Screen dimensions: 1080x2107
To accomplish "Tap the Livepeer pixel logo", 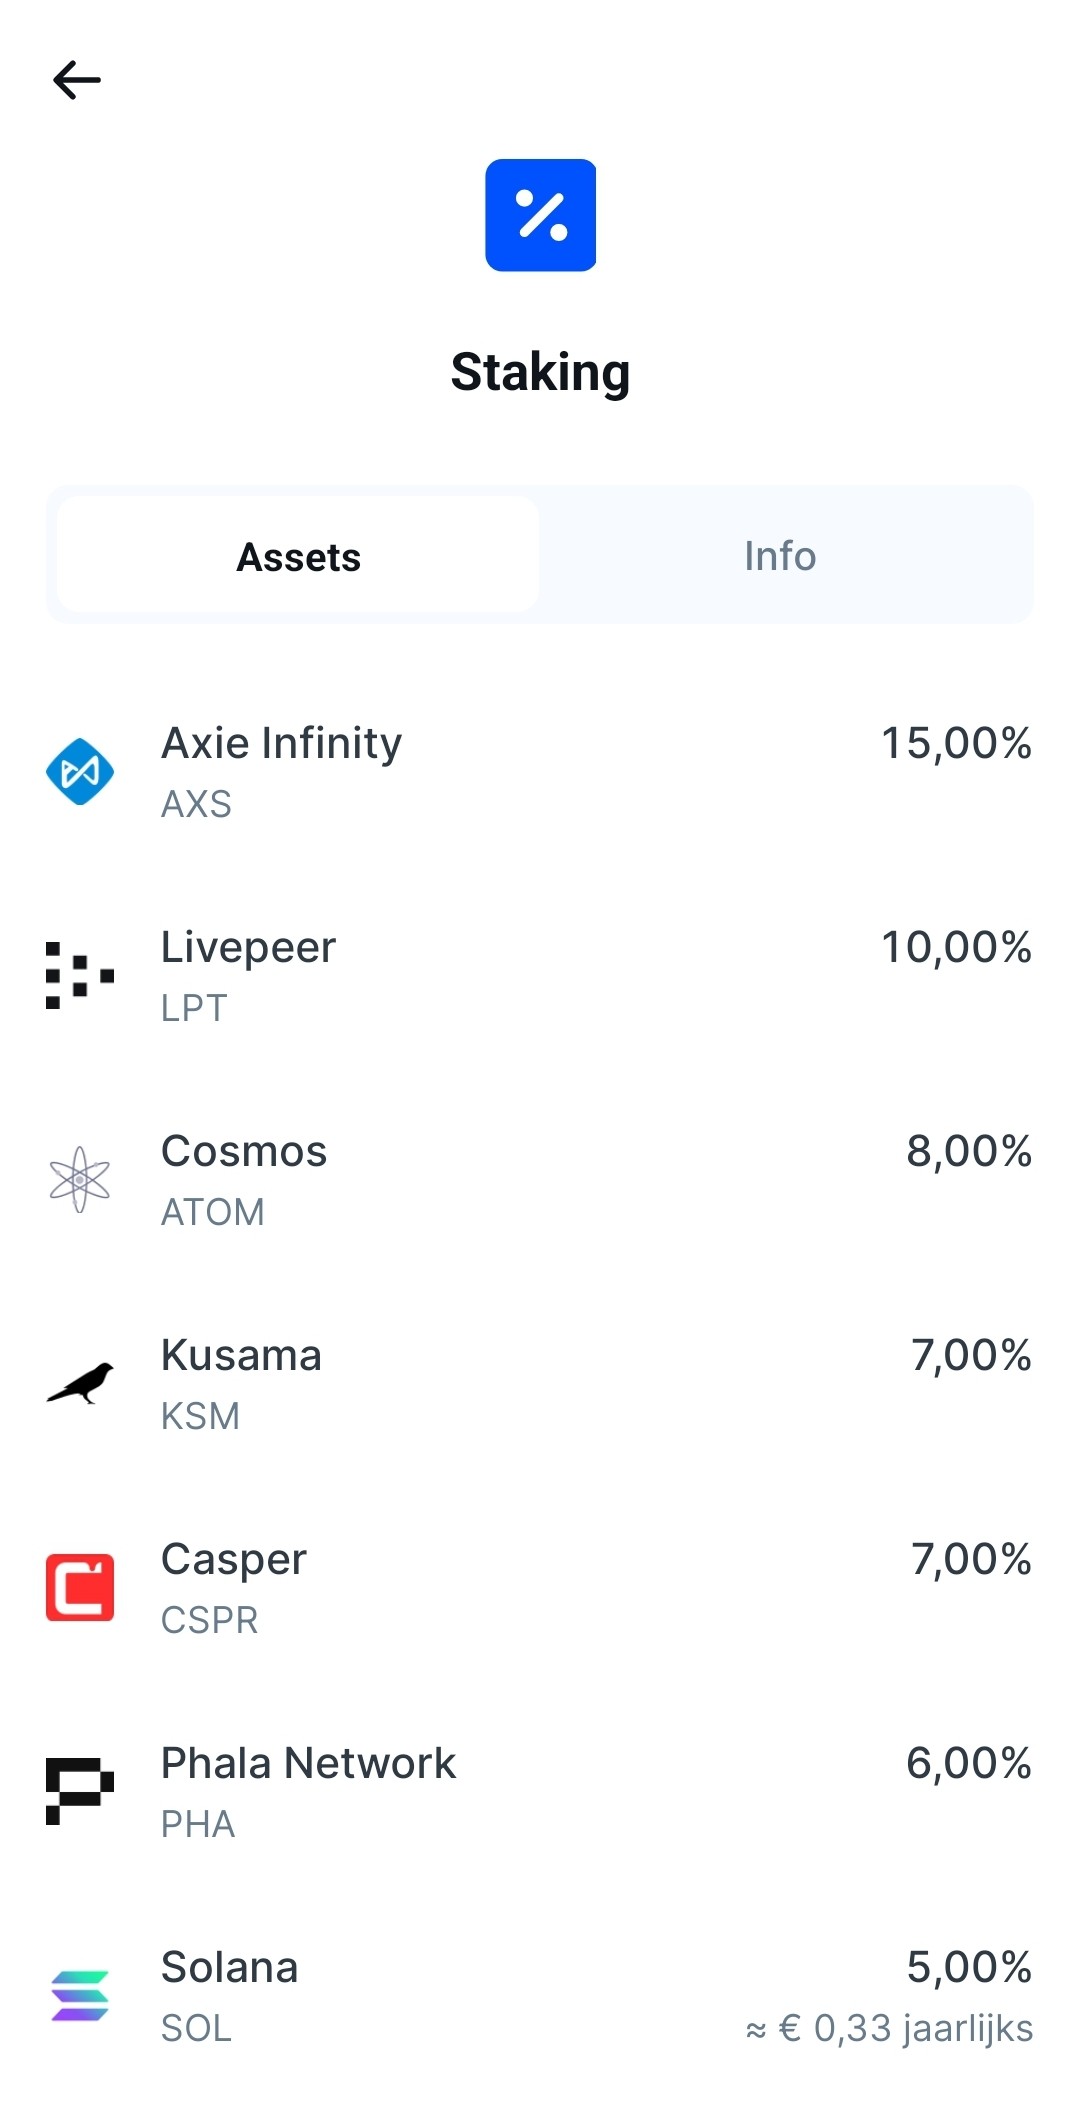I will (80, 975).
